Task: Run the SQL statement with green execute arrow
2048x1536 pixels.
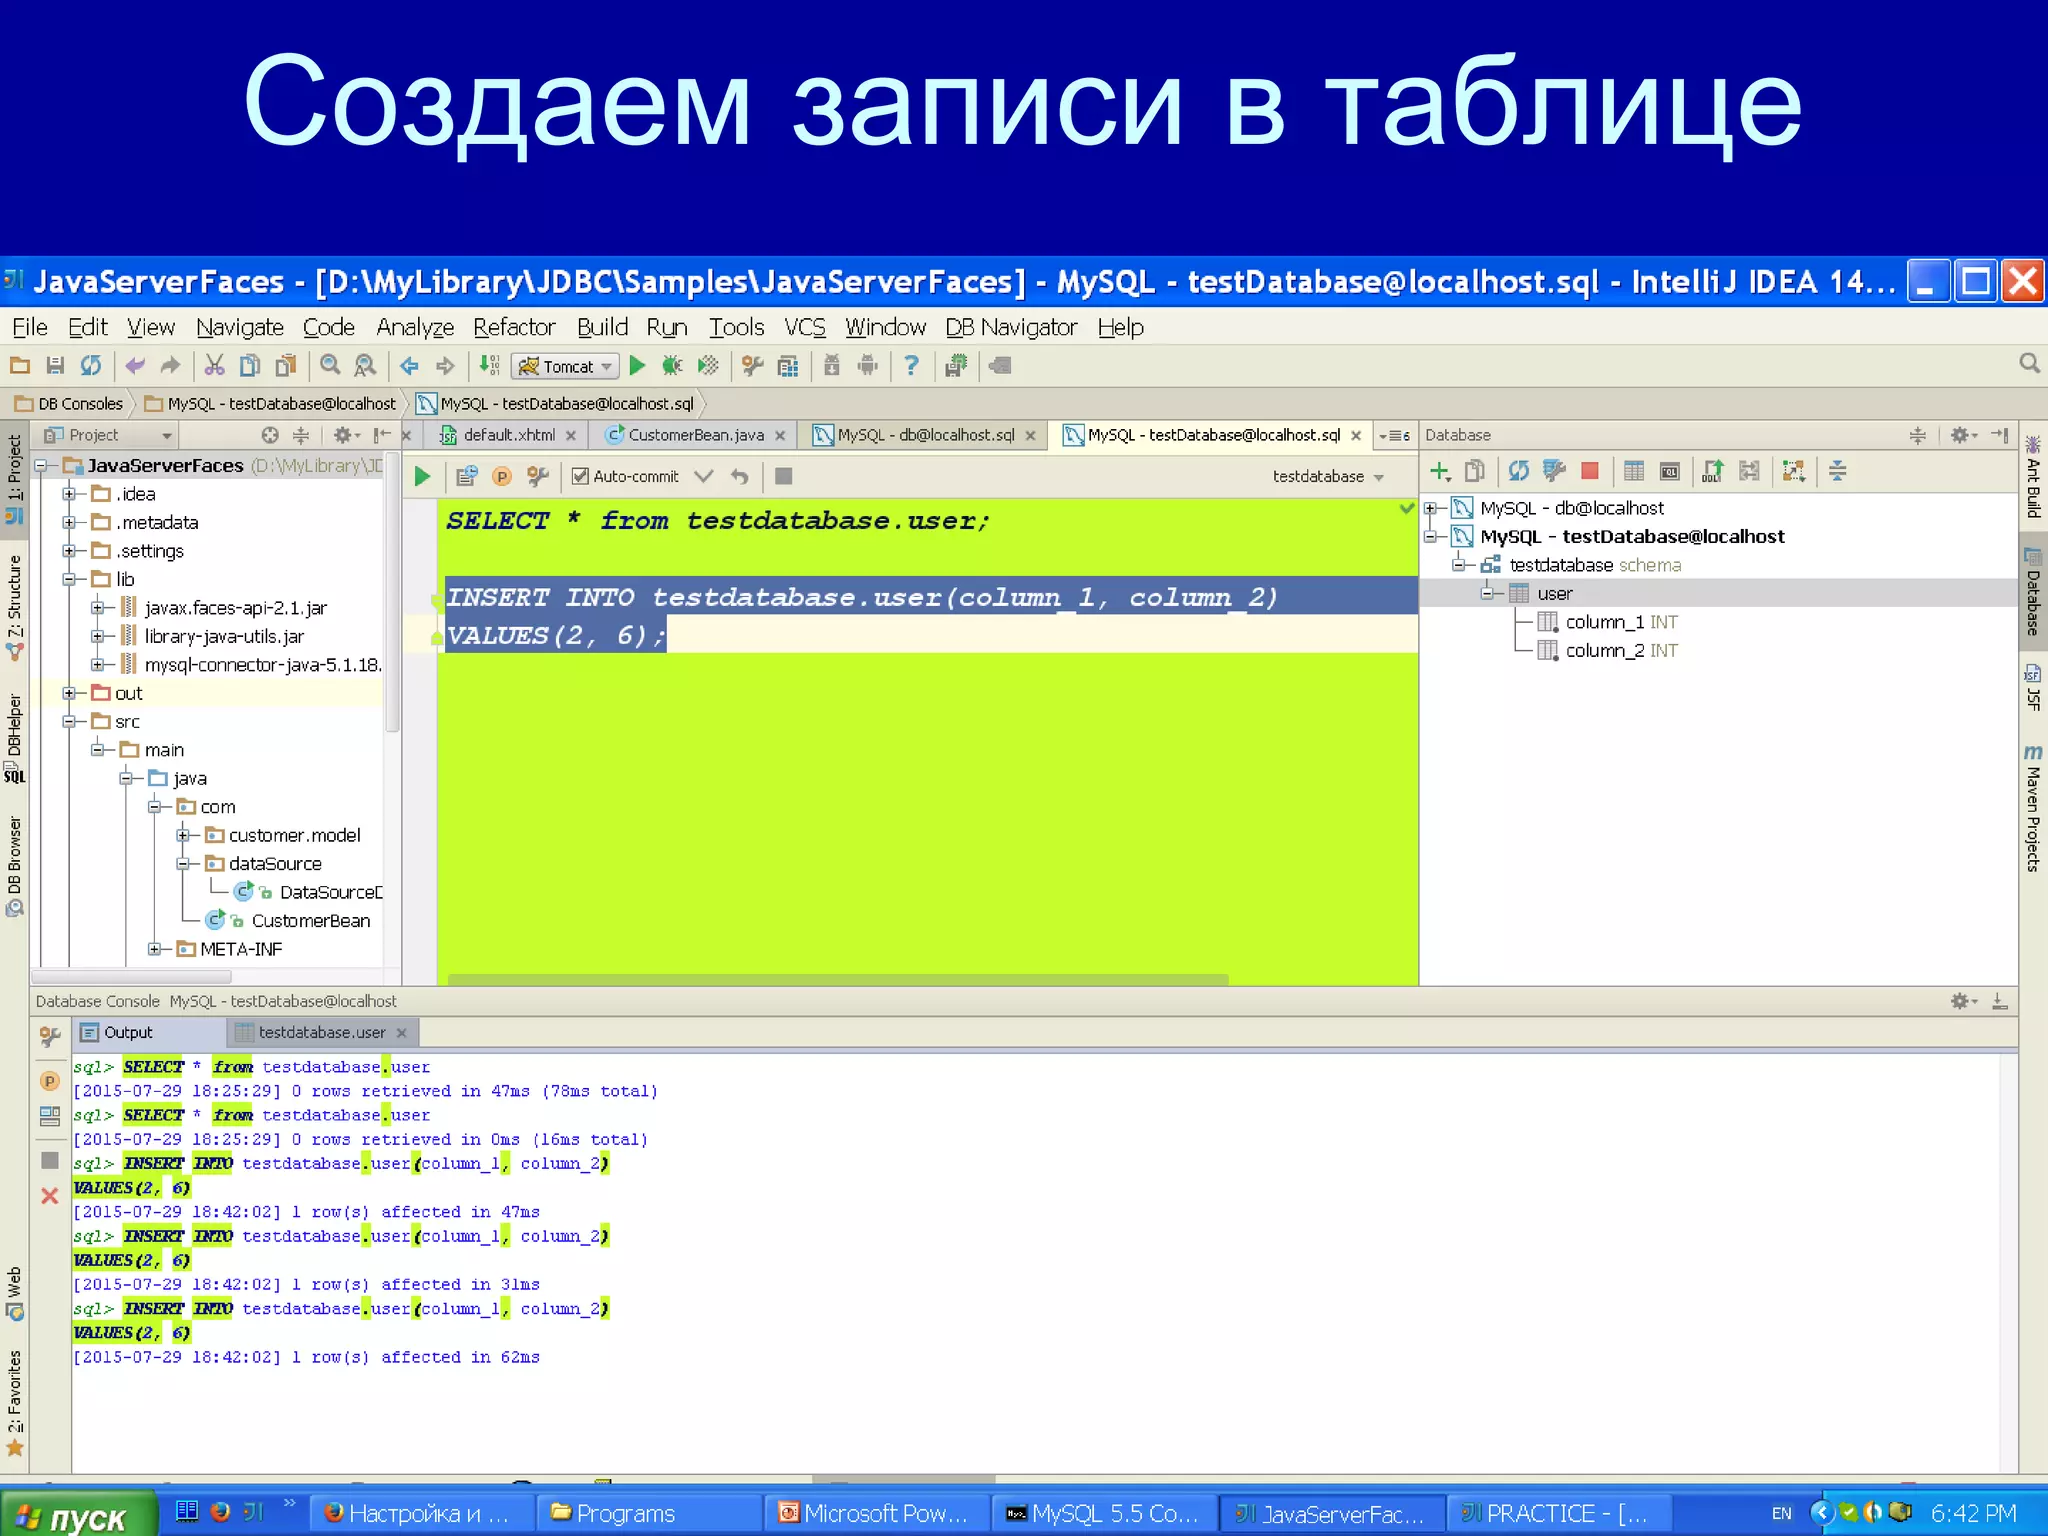Action: [422, 477]
